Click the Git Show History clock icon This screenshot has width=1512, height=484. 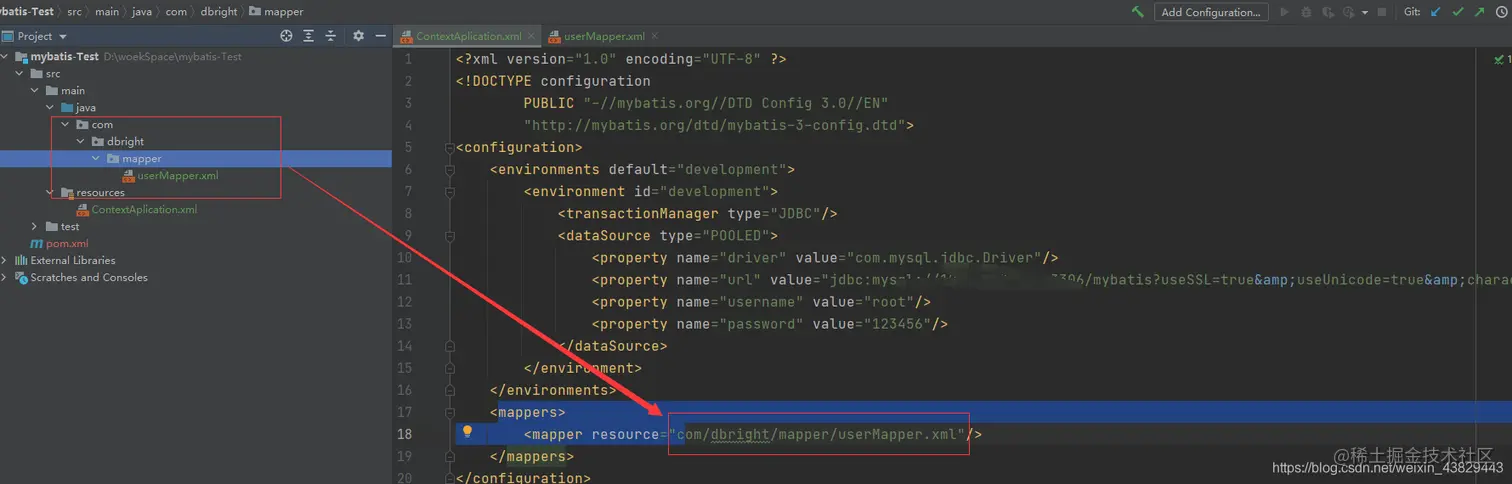tap(1501, 12)
